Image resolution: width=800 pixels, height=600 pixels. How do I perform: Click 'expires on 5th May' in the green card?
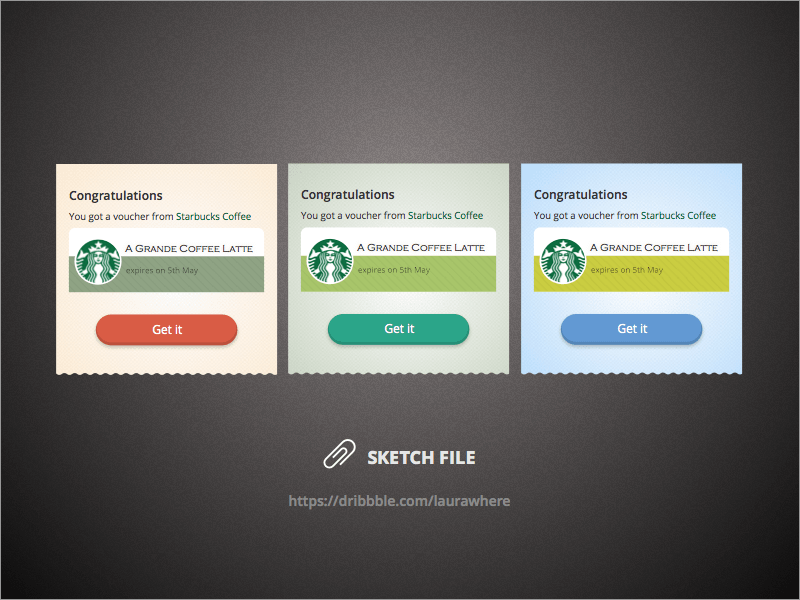tap(394, 270)
